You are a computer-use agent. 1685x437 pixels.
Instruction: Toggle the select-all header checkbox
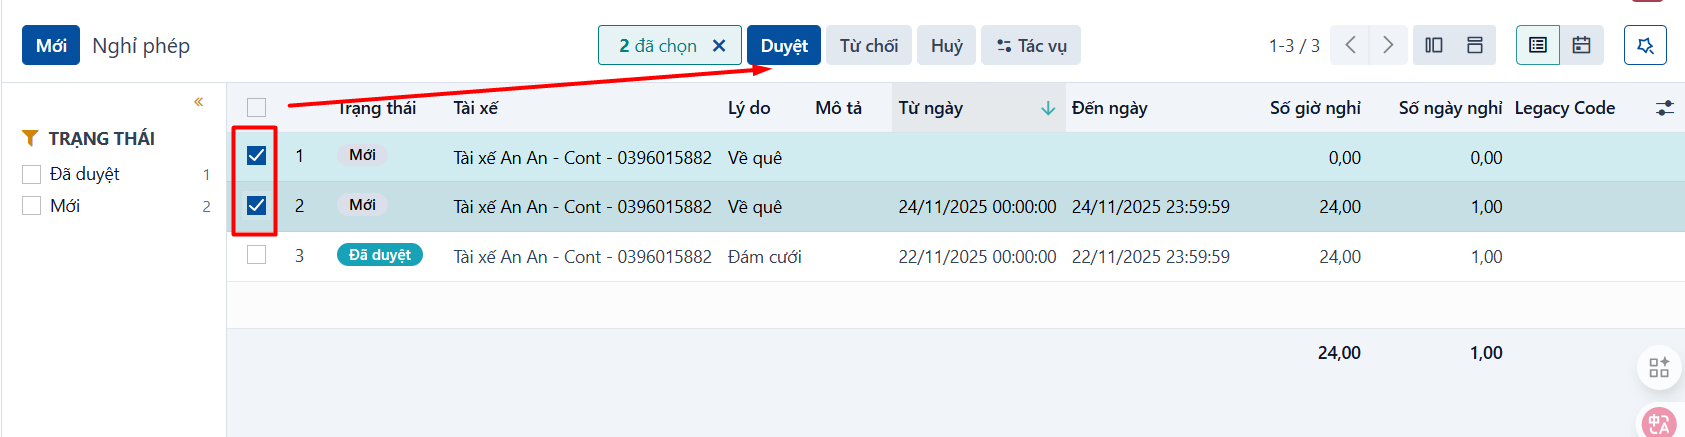point(257,107)
